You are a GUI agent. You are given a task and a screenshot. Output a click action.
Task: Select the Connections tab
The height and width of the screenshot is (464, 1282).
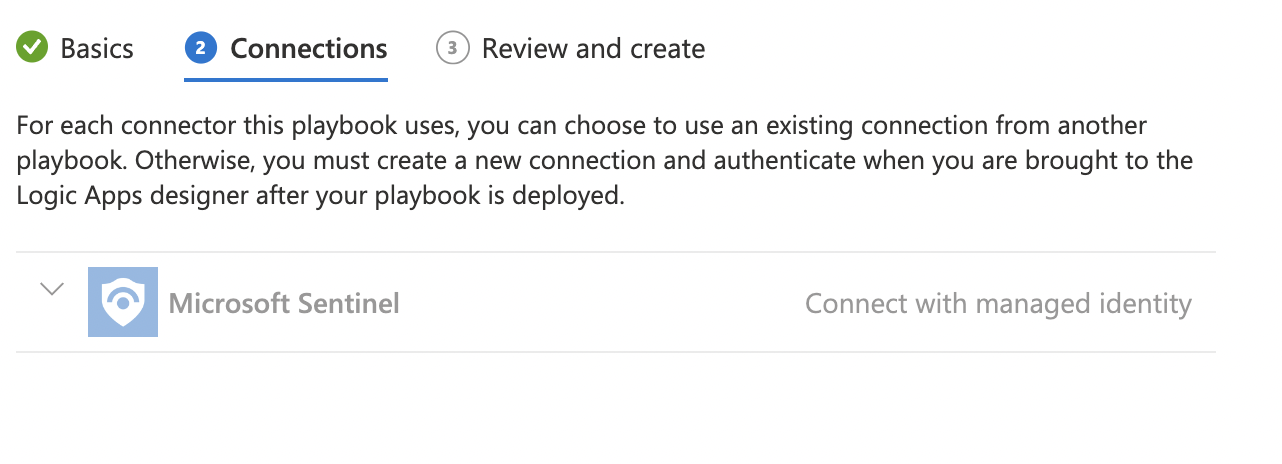click(286, 48)
